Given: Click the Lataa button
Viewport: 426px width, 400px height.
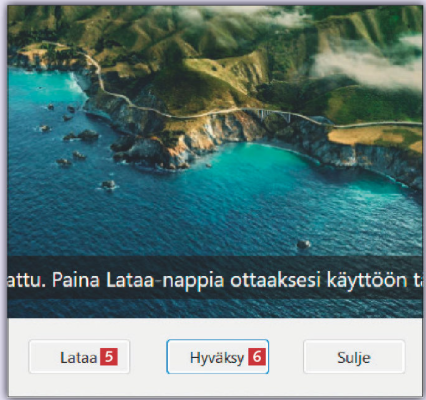Looking at the screenshot, I should [x=79, y=357].
